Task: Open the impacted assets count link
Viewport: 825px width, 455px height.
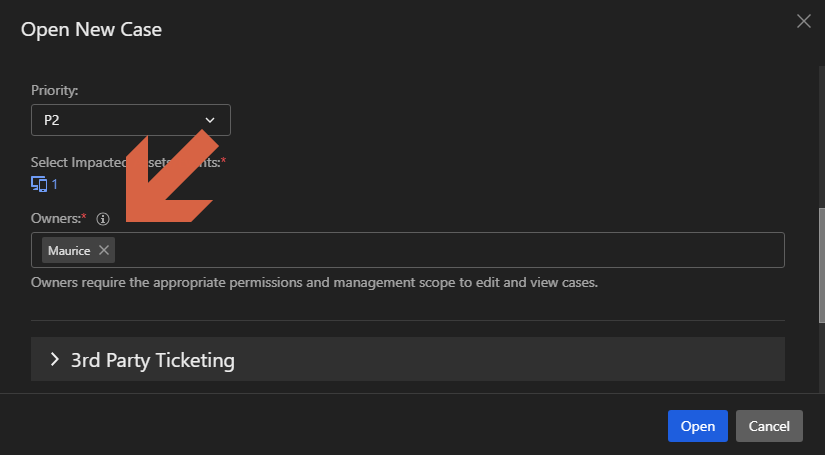Action: [x=55, y=184]
